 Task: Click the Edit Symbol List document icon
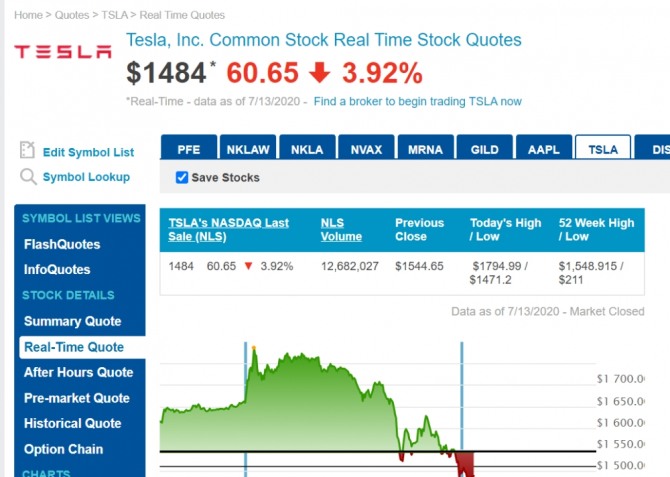coord(28,150)
